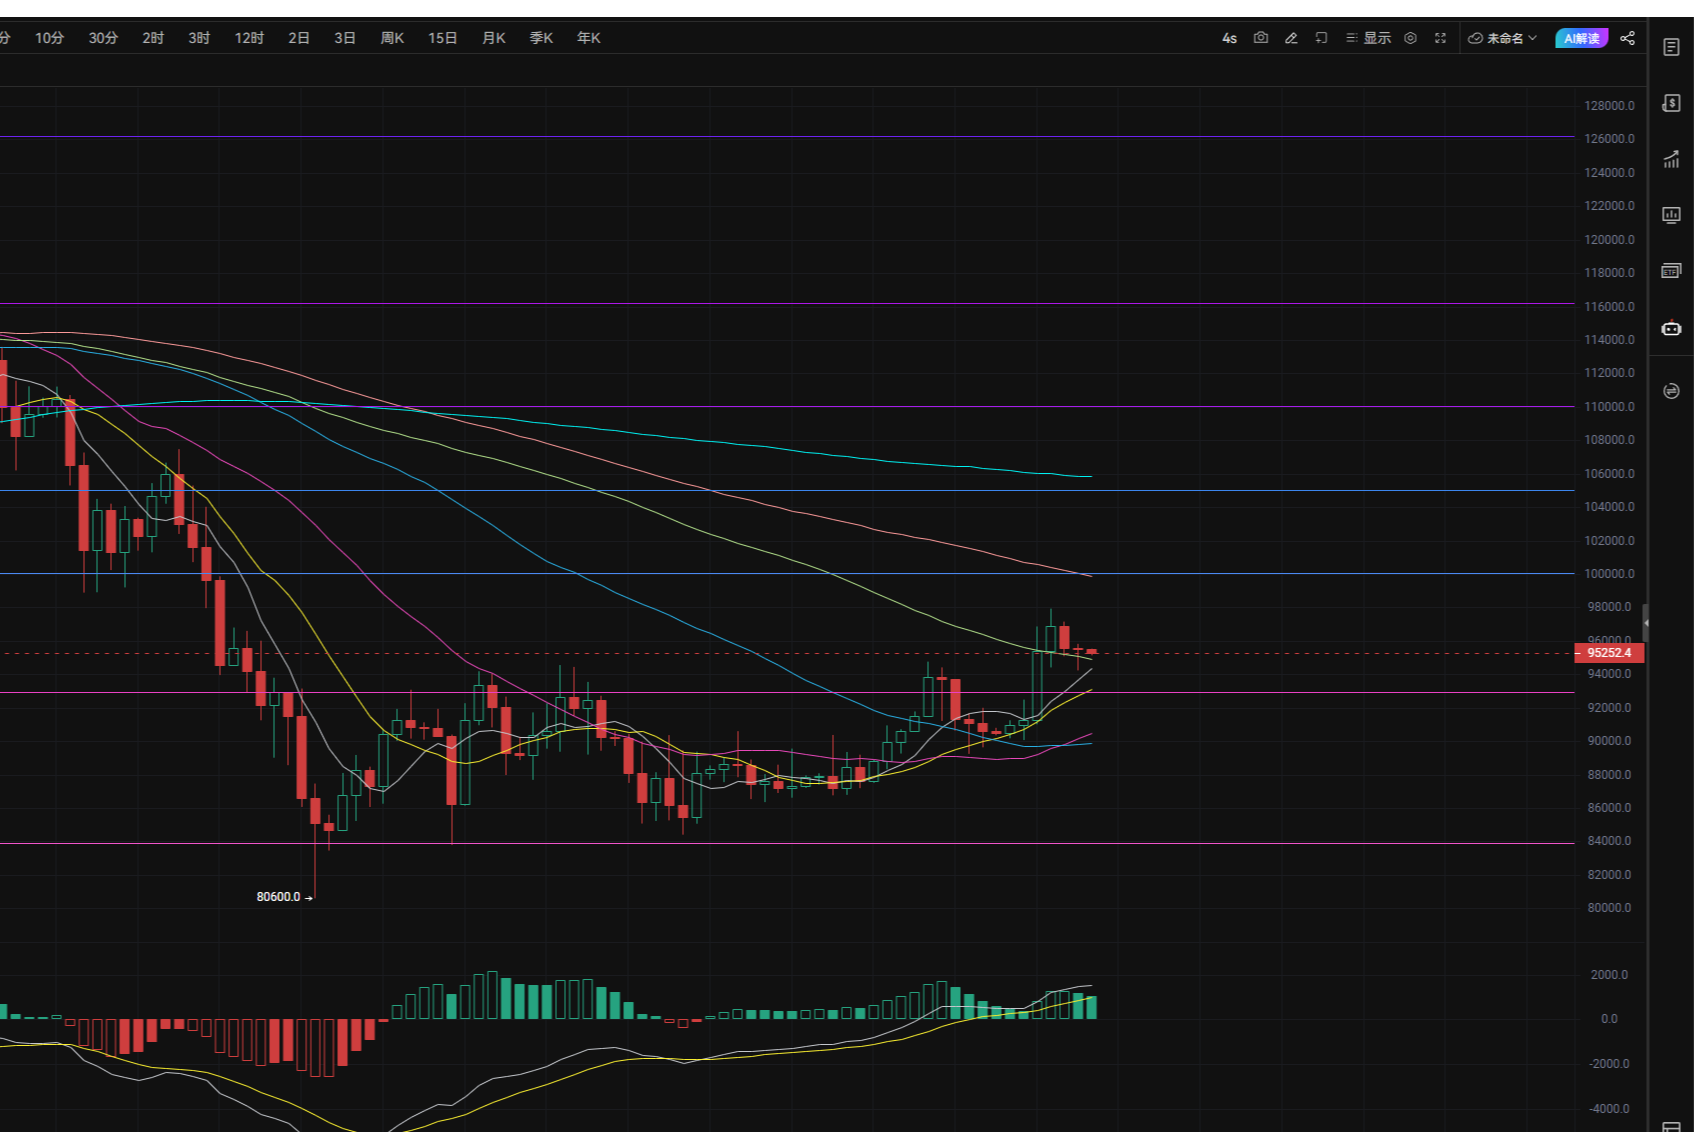The width and height of the screenshot is (1698, 1132).
Task: Toggle fullscreen chart mode
Action: point(1440,38)
